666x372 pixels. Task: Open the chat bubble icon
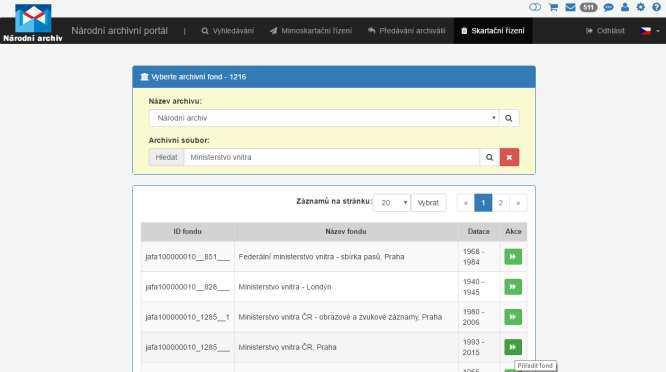(608, 7)
